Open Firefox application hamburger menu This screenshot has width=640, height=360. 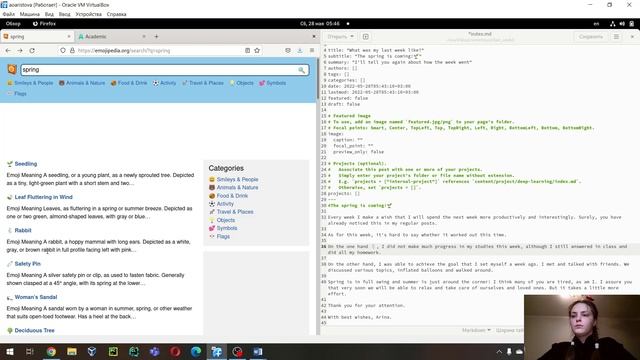(312, 50)
